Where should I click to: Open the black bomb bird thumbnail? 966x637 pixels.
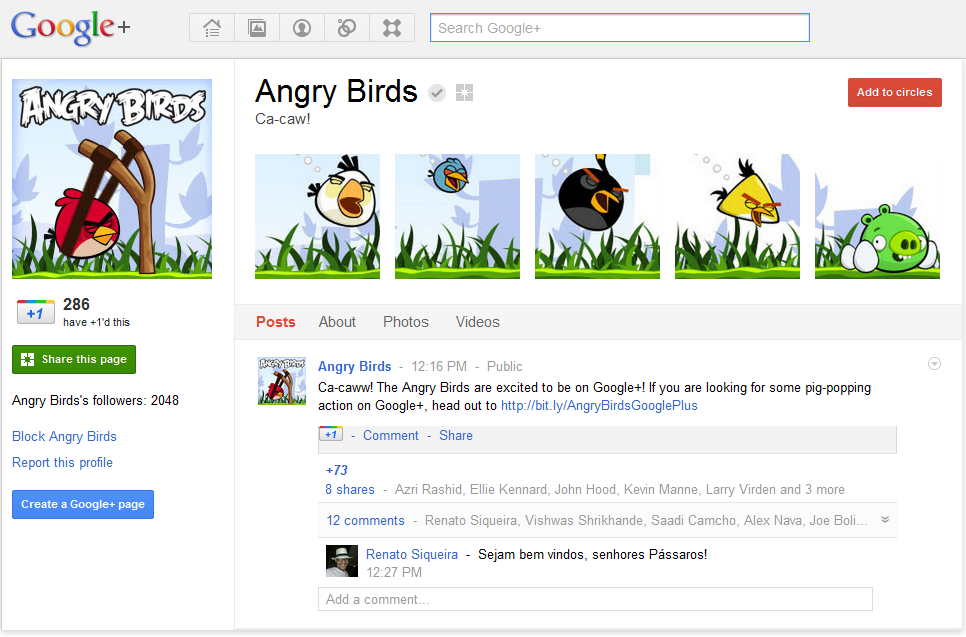click(x=597, y=216)
